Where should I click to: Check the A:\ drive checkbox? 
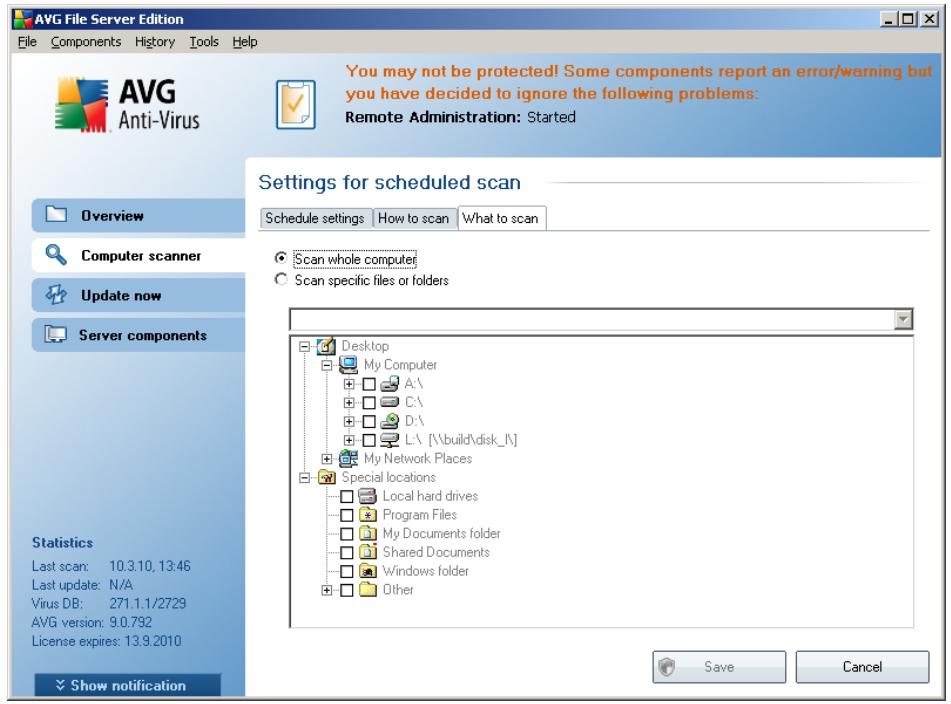pyautogui.click(x=369, y=384)
